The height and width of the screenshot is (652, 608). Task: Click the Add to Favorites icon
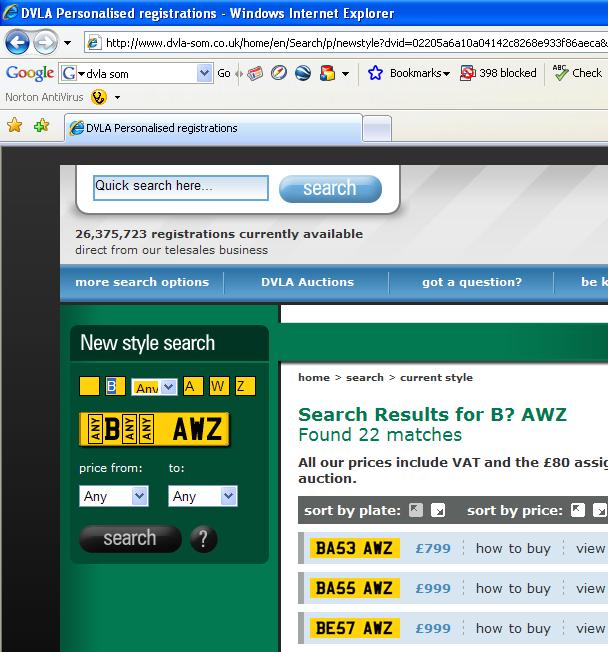tap(41, 125)
